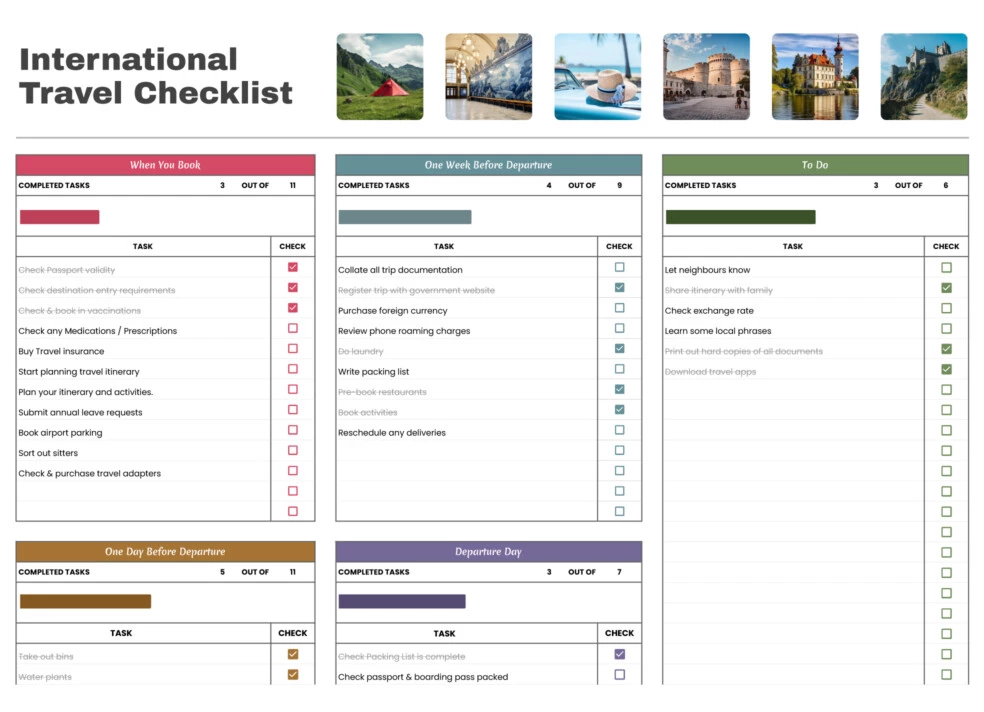Select the tiled station hall photo
Viewport: 984px width, 712px height.
[489, 77]
